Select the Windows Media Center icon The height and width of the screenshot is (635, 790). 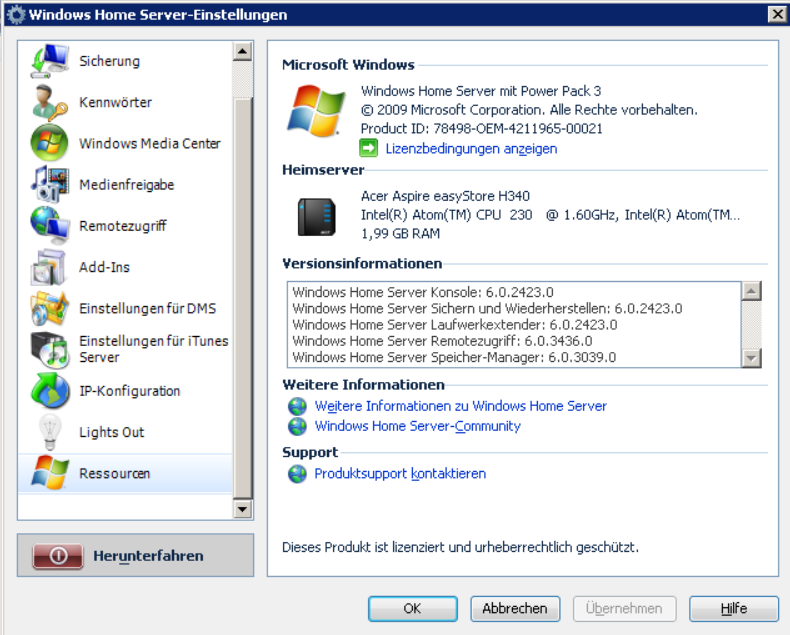click(49, 143)
